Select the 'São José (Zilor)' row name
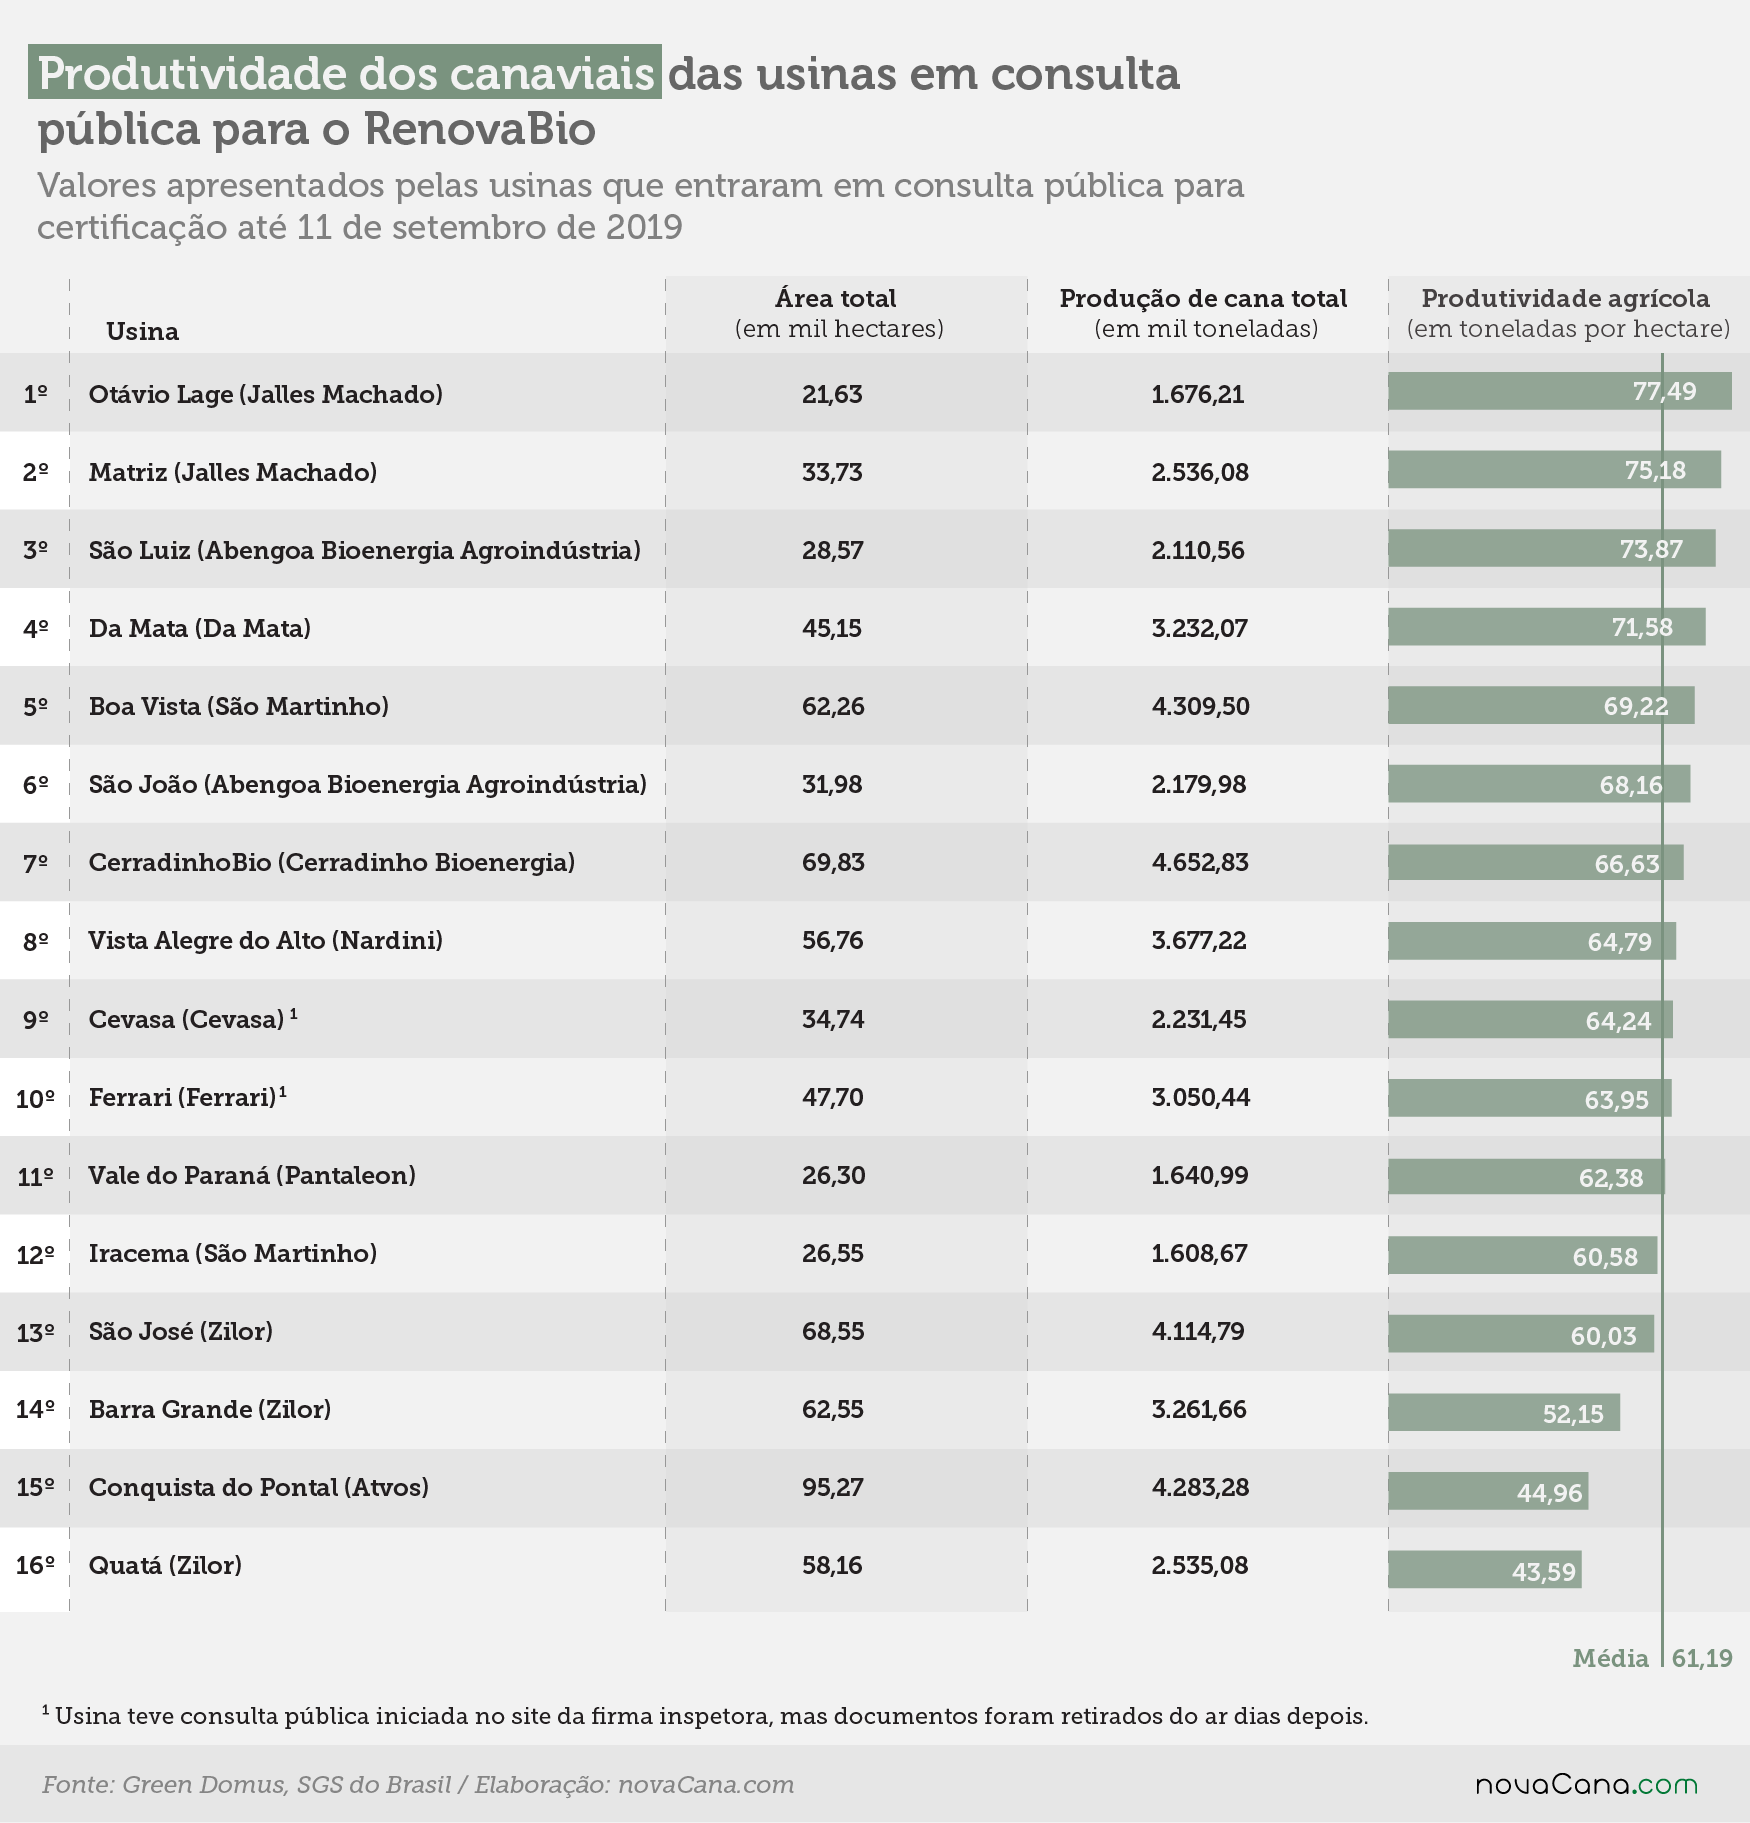This screenshot has height=1823, width=1750. coord(181,1331)
